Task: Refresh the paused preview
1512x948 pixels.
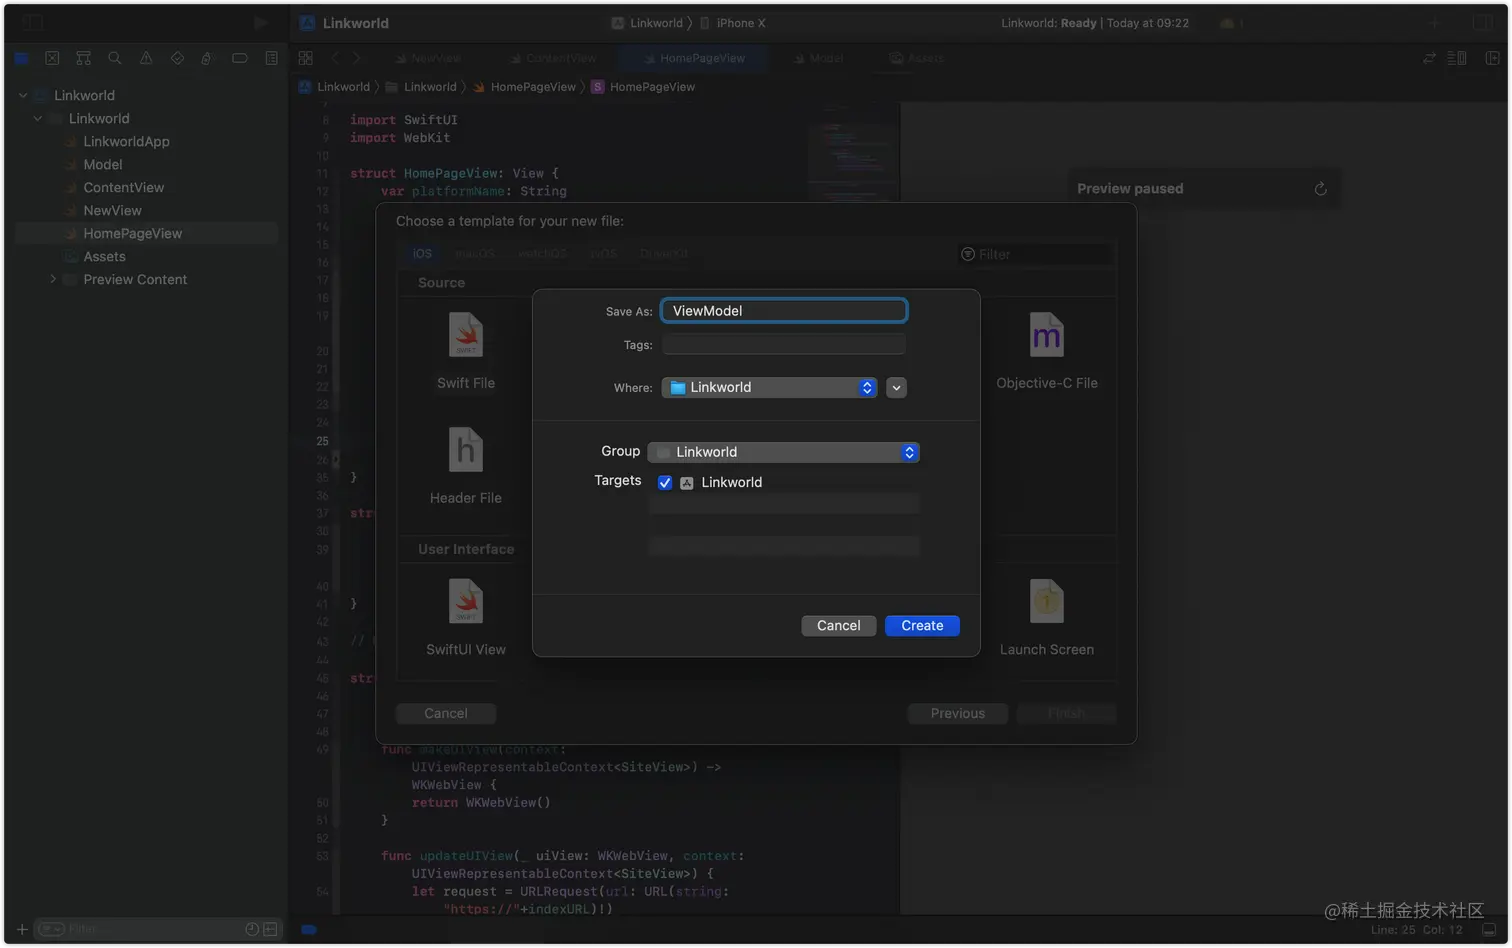Action: (1320, 189)
